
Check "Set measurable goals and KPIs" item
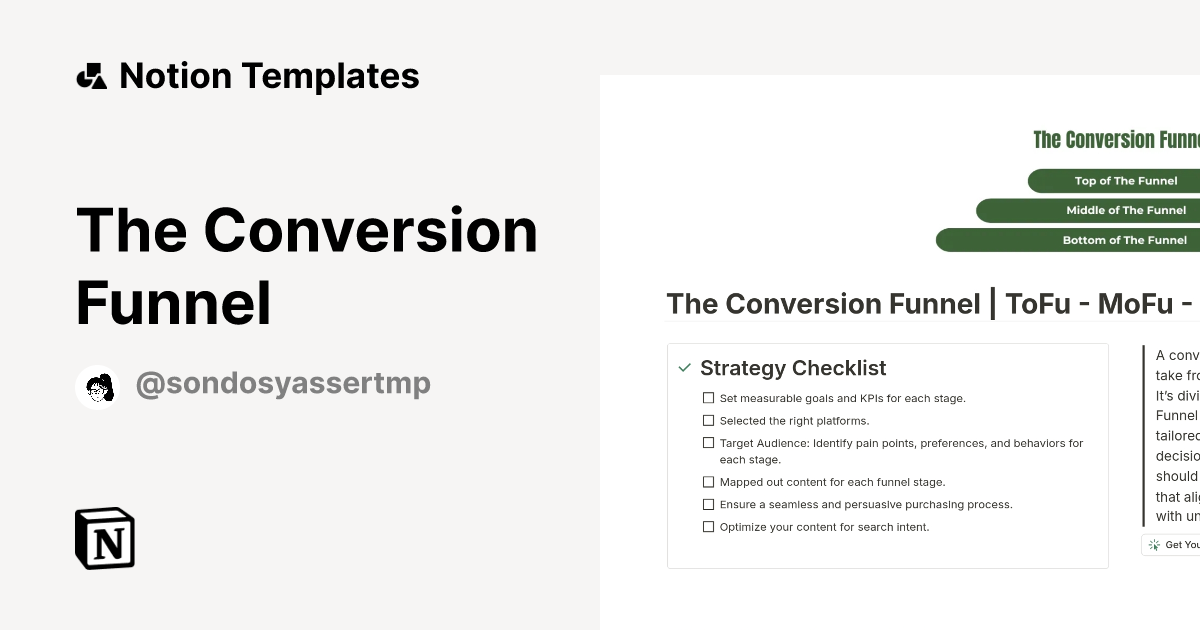coord(709,398)
